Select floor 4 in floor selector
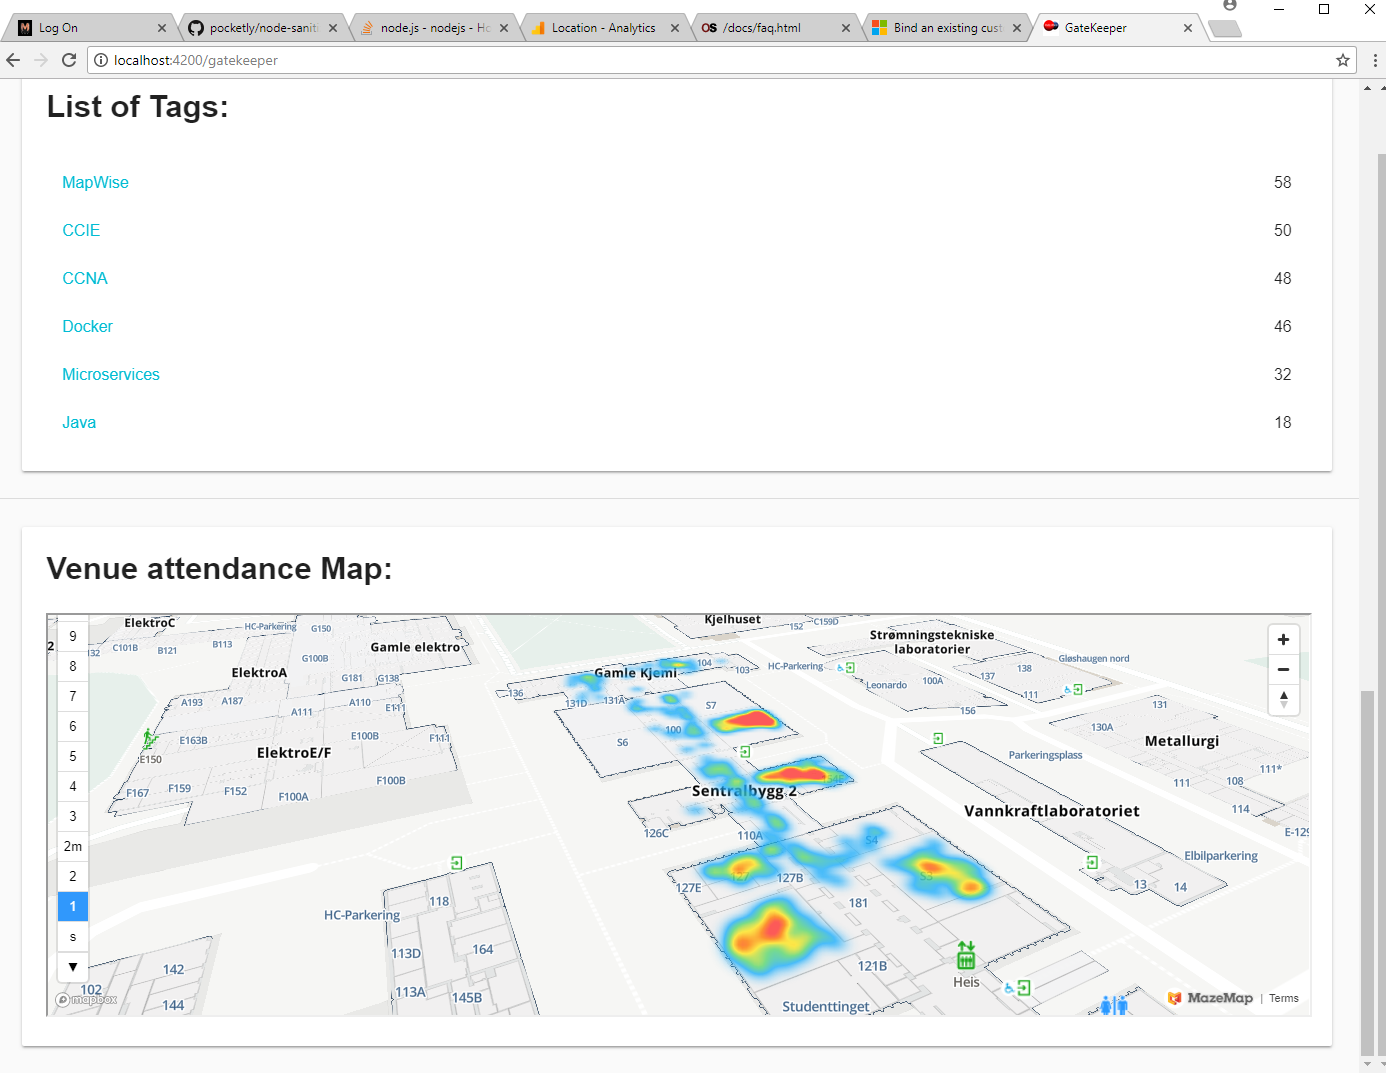 [x=73, y=786]
